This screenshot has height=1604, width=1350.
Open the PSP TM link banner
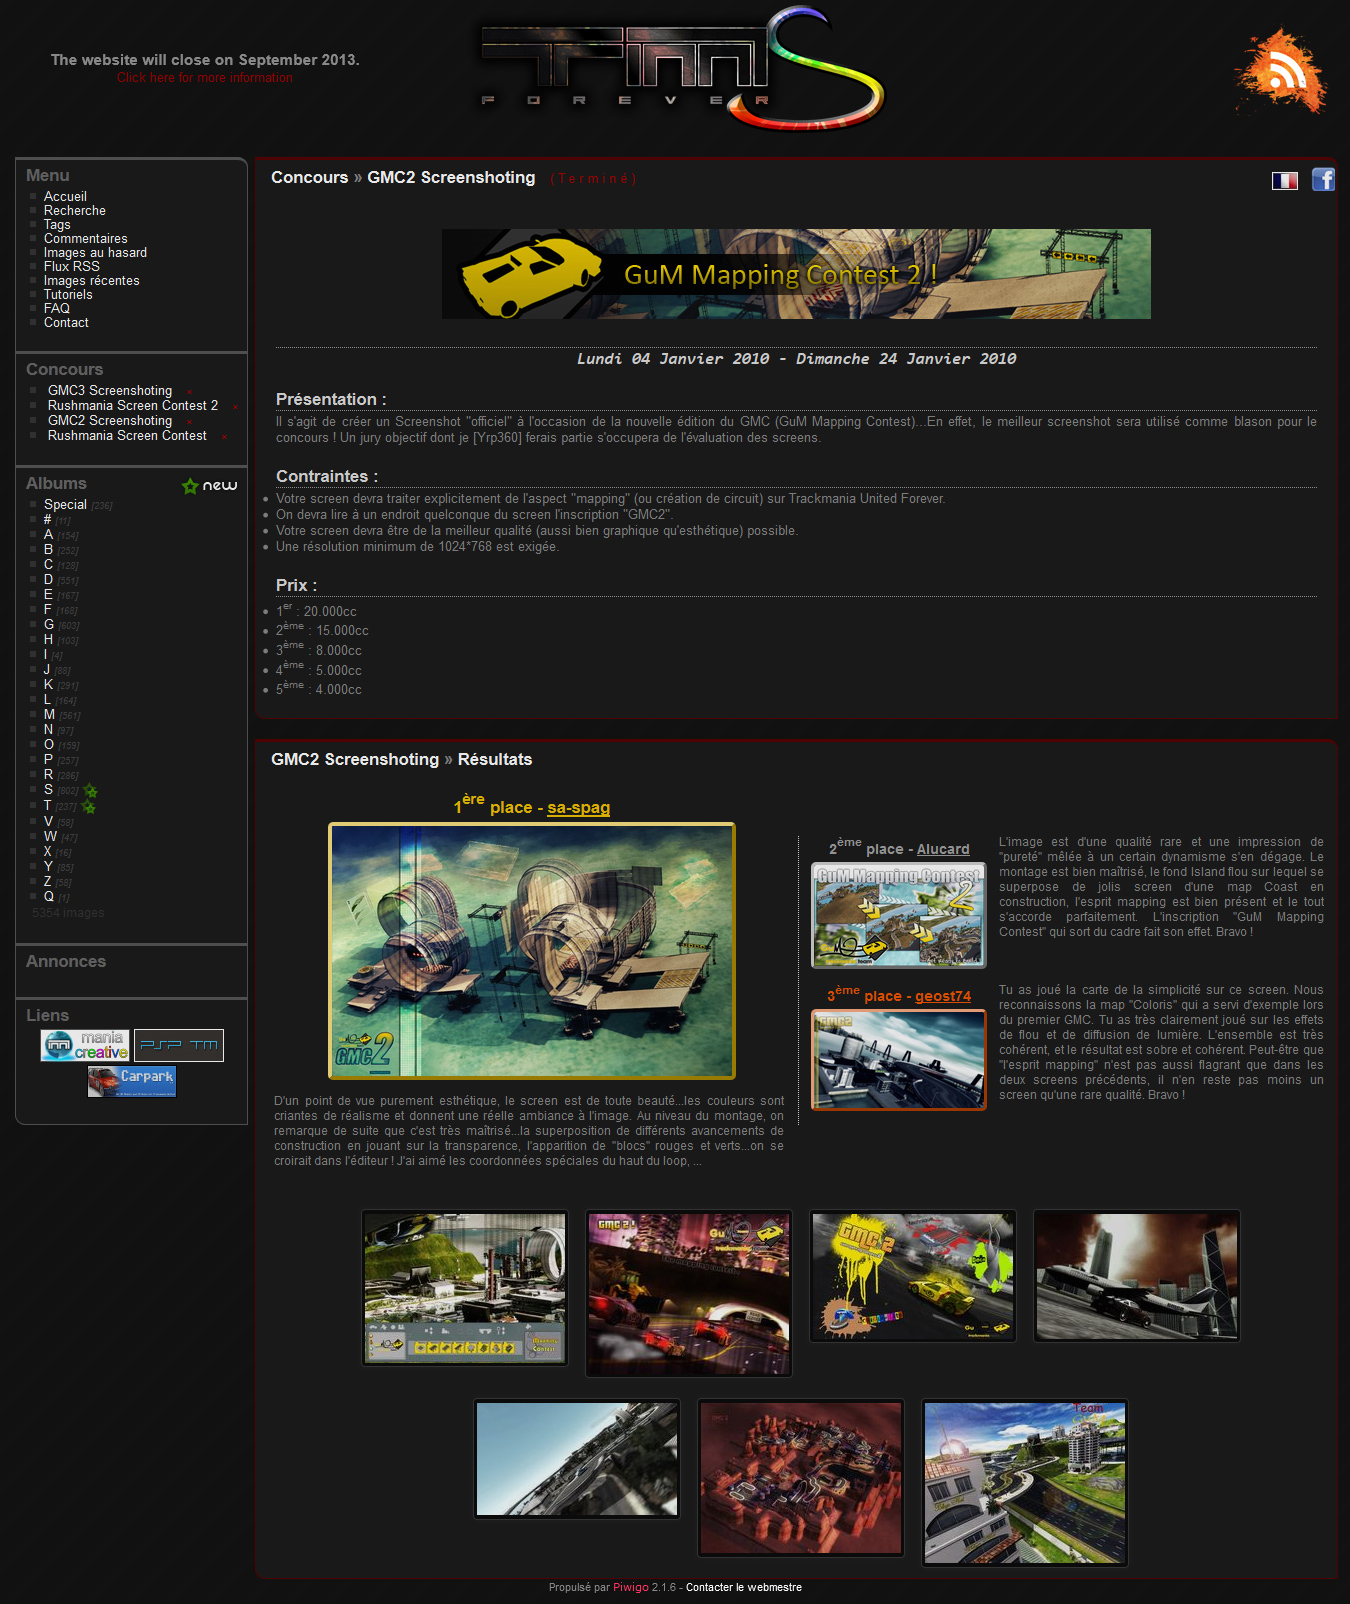(x=179, y=1045)
